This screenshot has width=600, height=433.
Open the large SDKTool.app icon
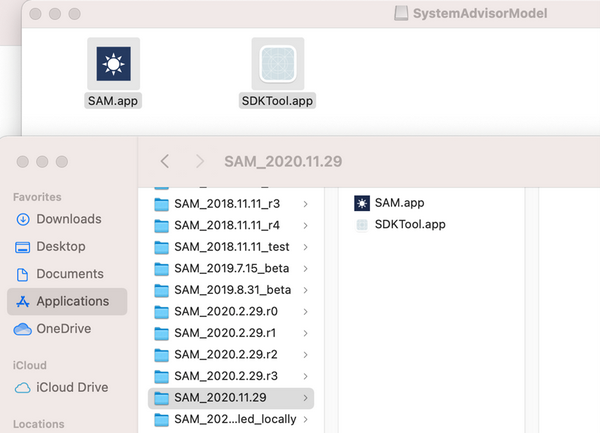[277, 65]
